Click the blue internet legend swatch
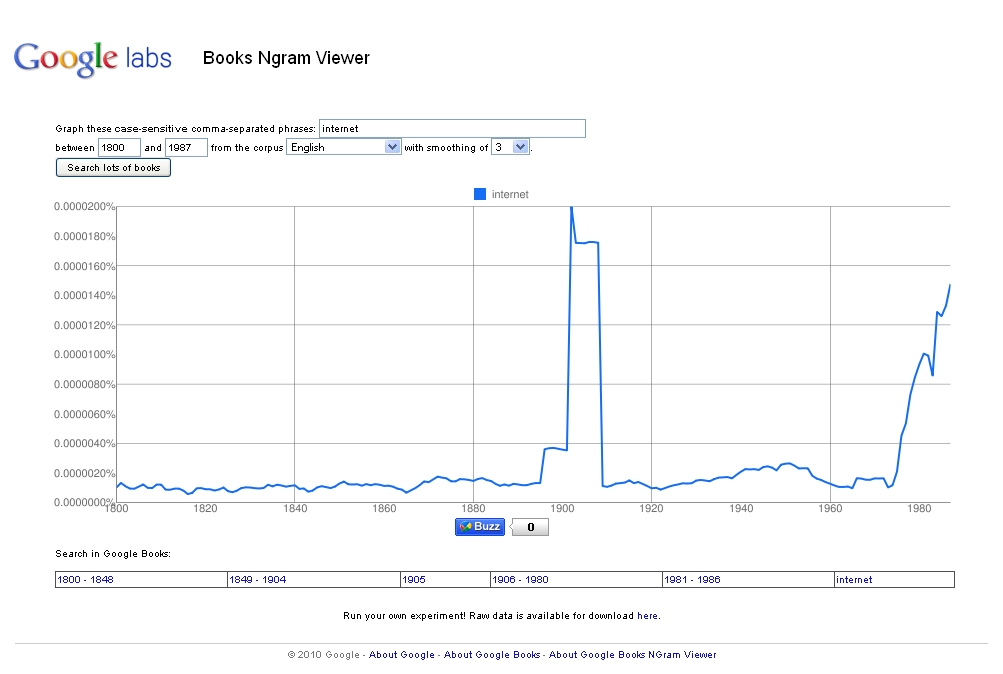The width and height of the screenshot is (1003, 674). coord(479,194)
